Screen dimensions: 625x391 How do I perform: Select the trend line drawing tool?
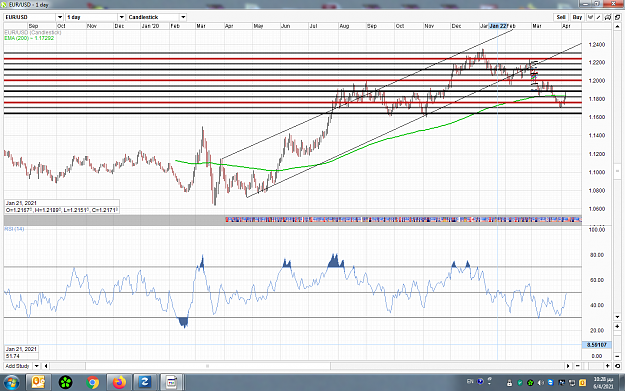pos(599,17)
